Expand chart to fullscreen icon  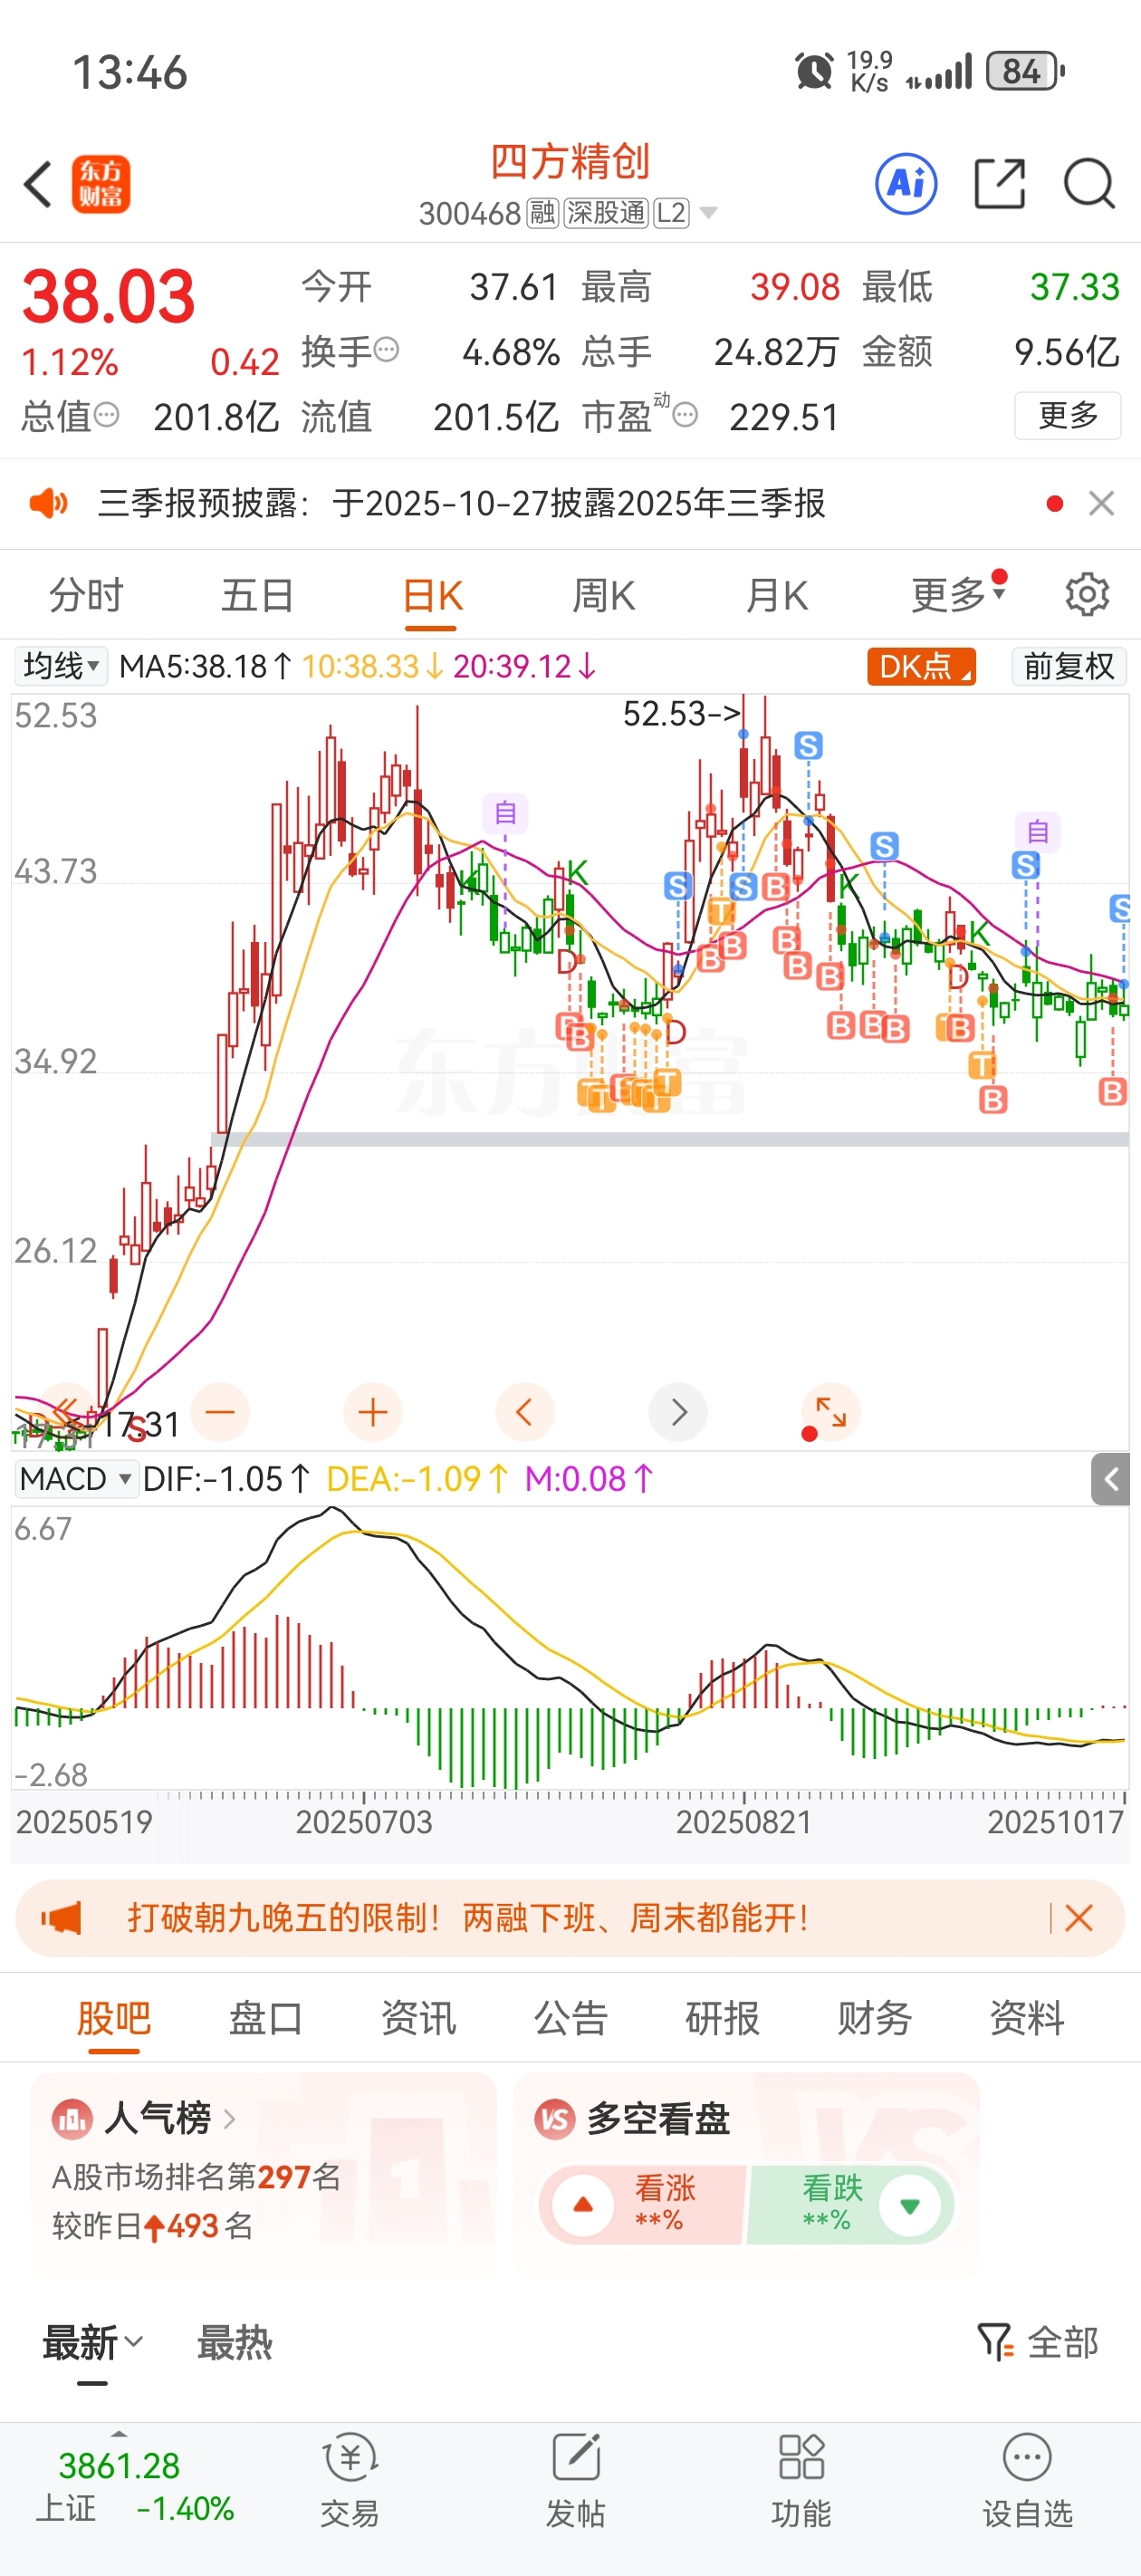pos(830,1412)
